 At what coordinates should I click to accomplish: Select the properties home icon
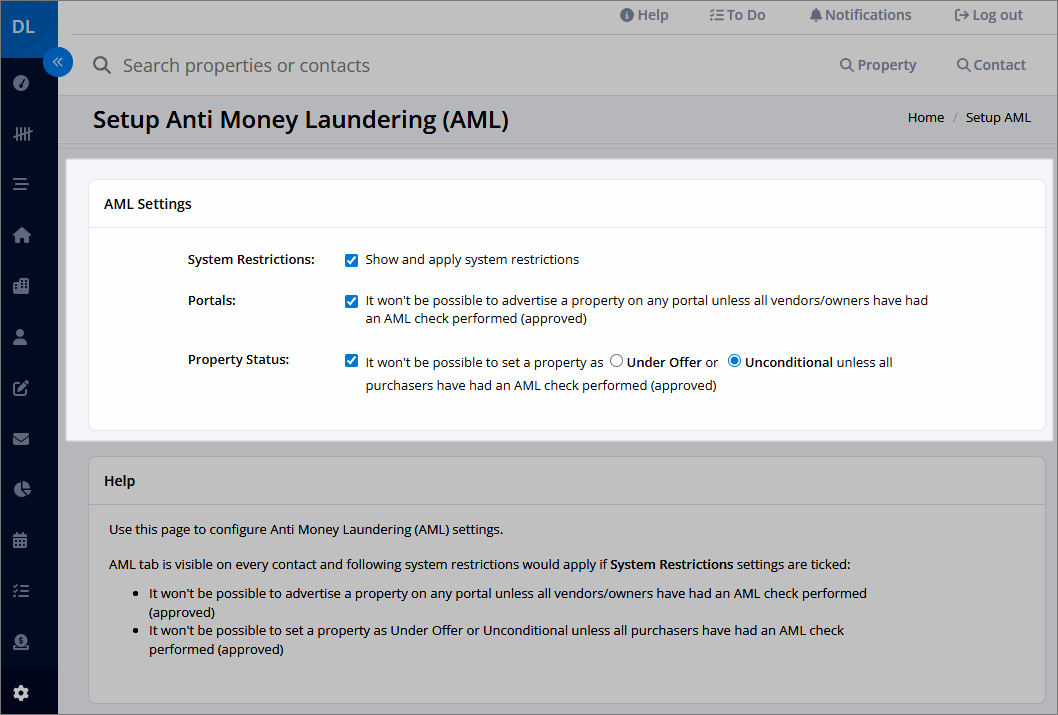pos(20,235)
